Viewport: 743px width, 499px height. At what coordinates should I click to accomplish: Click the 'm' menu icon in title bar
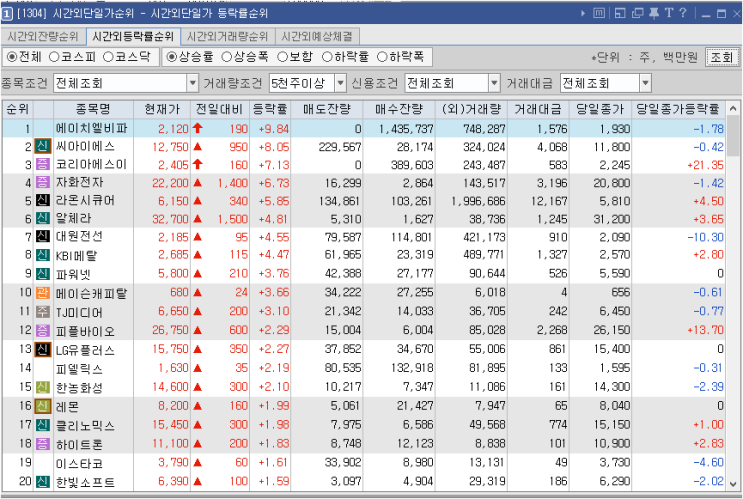tap(599, 13)
